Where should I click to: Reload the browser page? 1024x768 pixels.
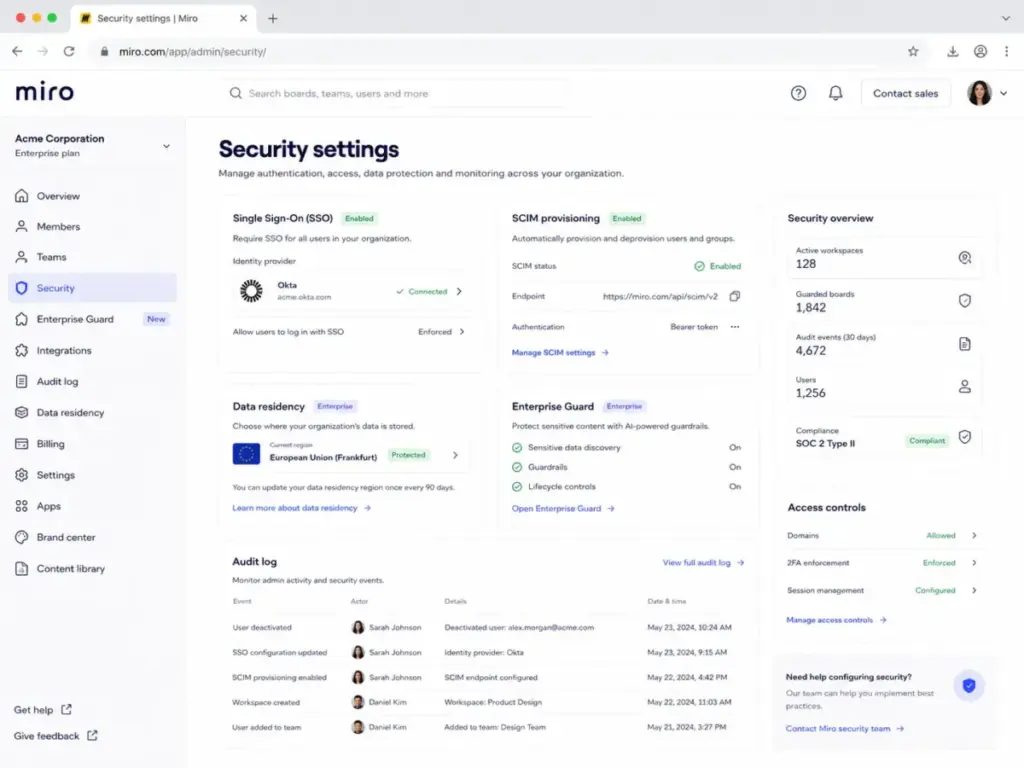click(69, 52)
